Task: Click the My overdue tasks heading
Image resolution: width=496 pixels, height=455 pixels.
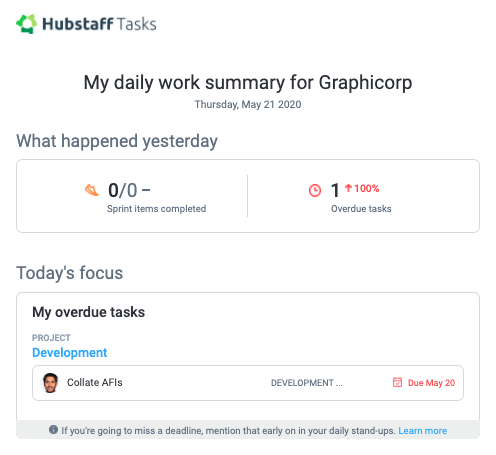Action: (89, 312)
